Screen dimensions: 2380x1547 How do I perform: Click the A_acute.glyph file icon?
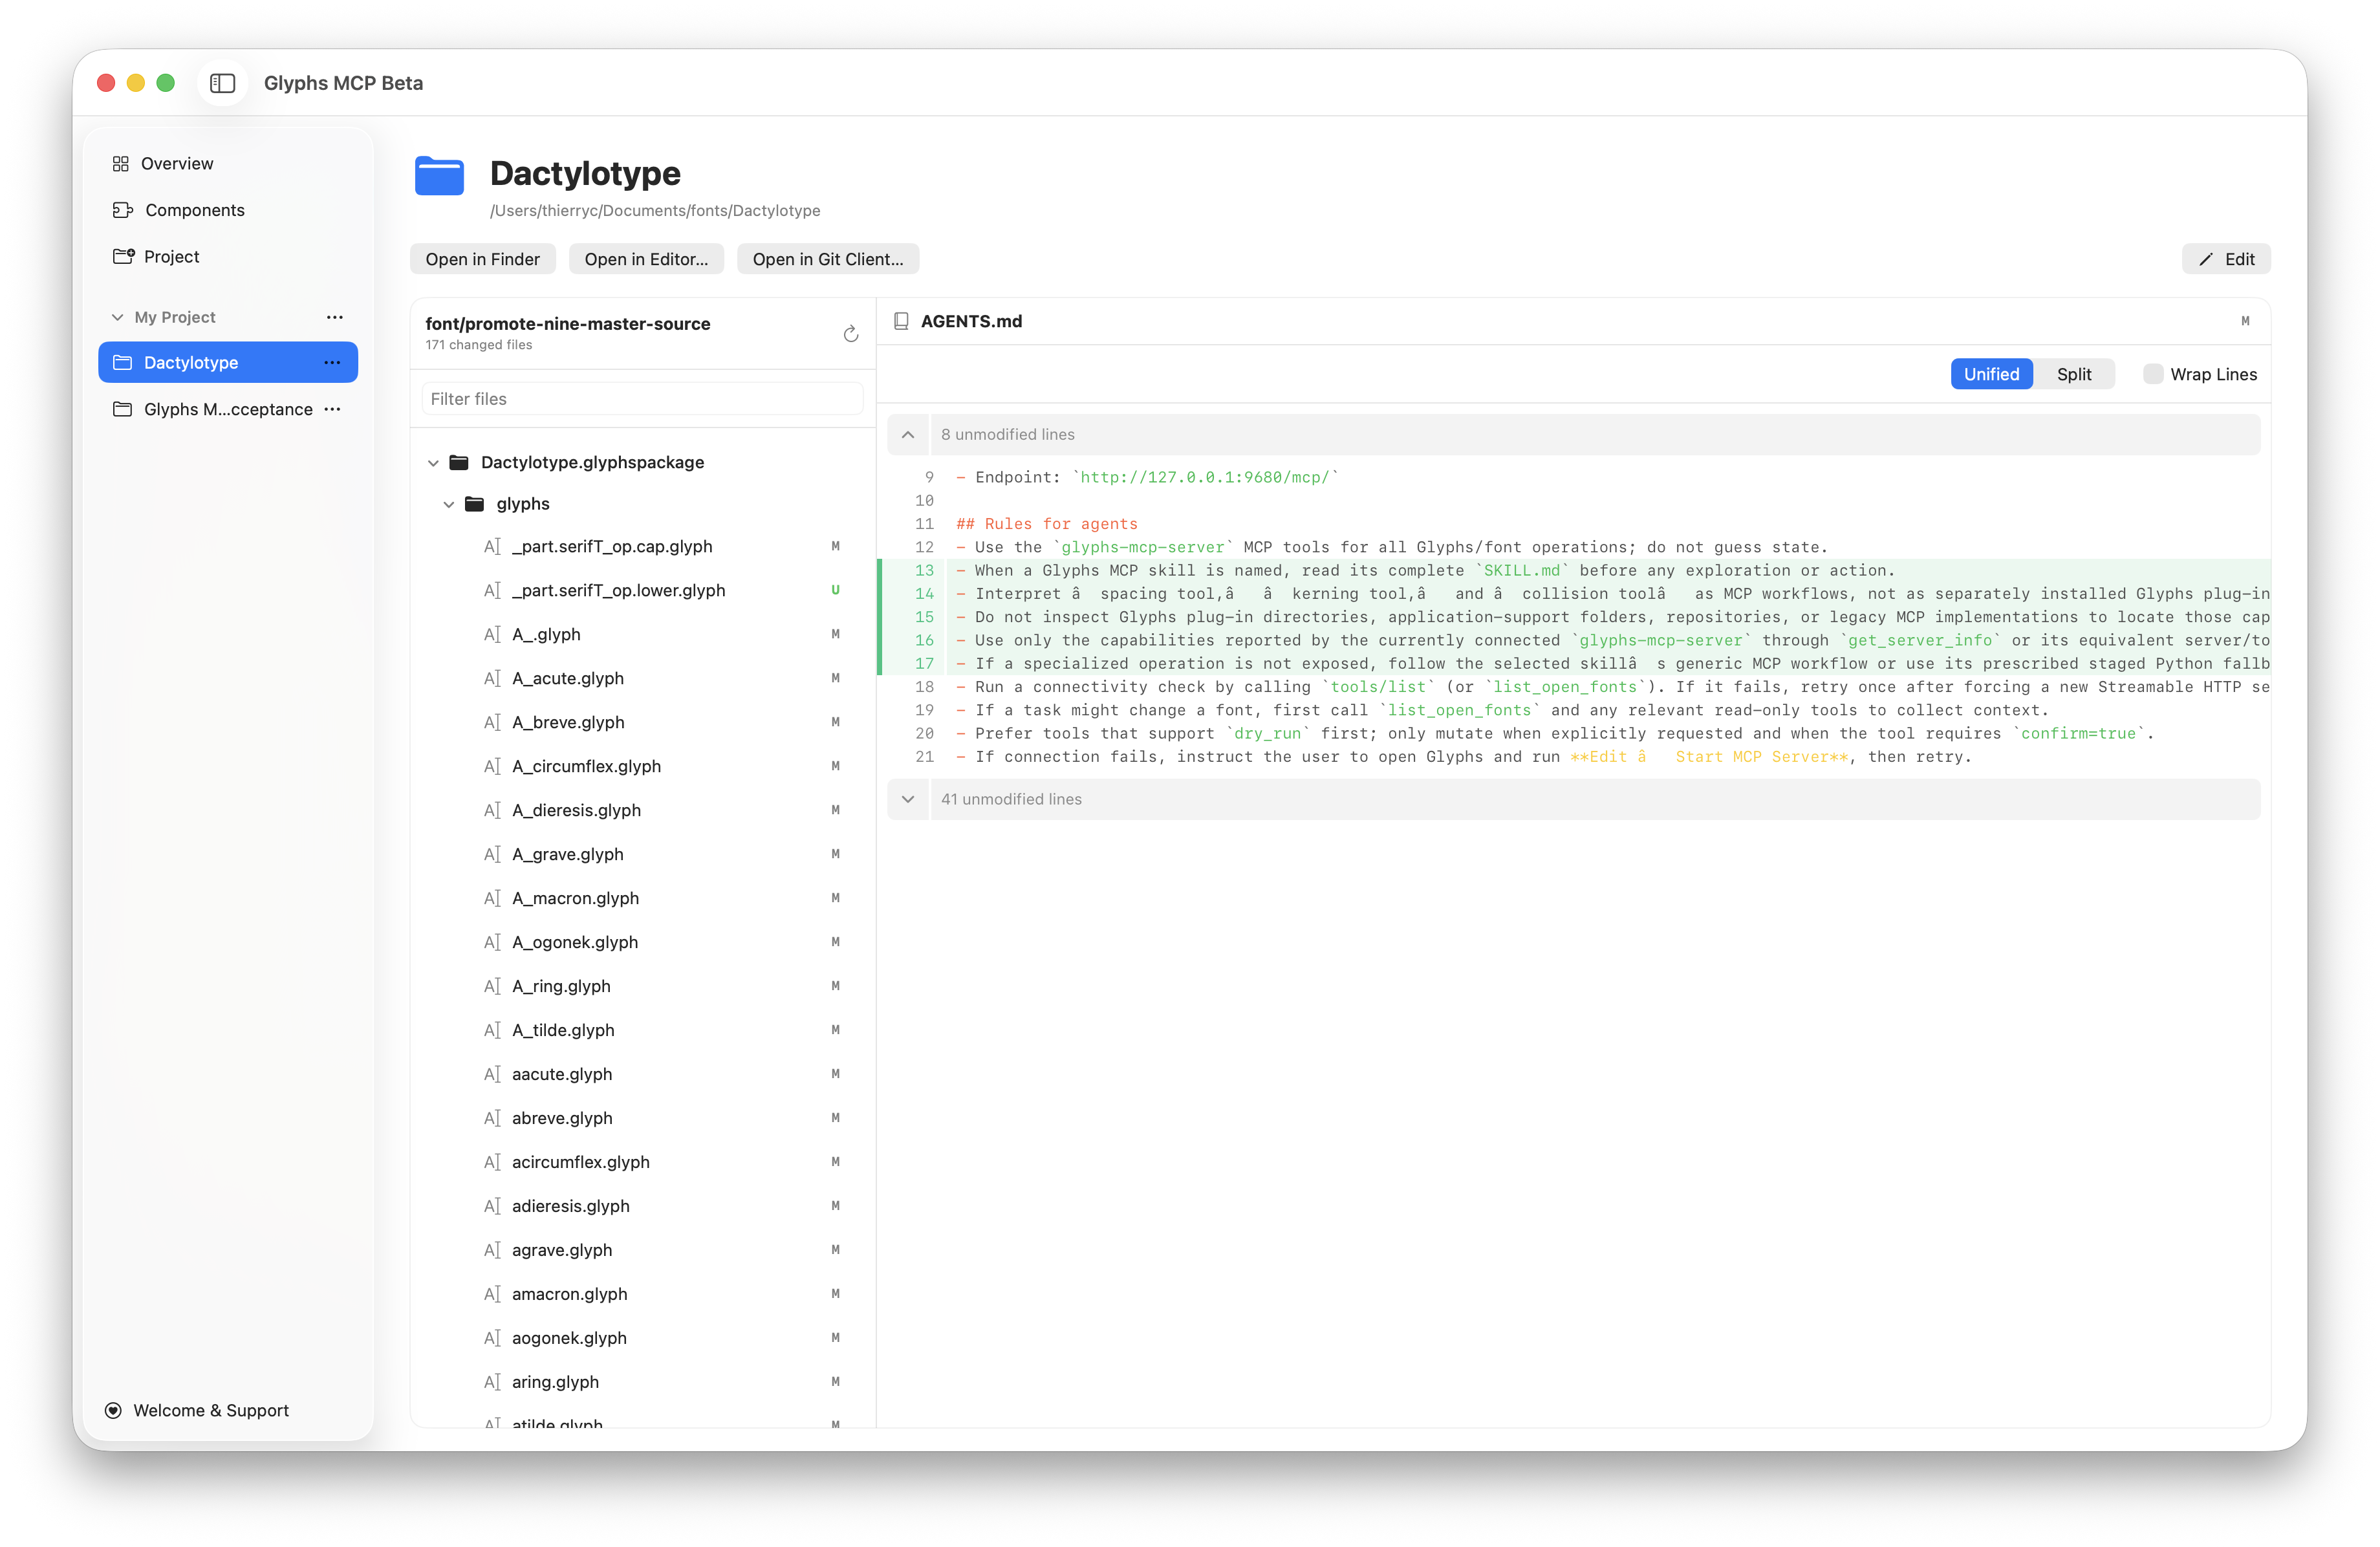tap(492, 678)
